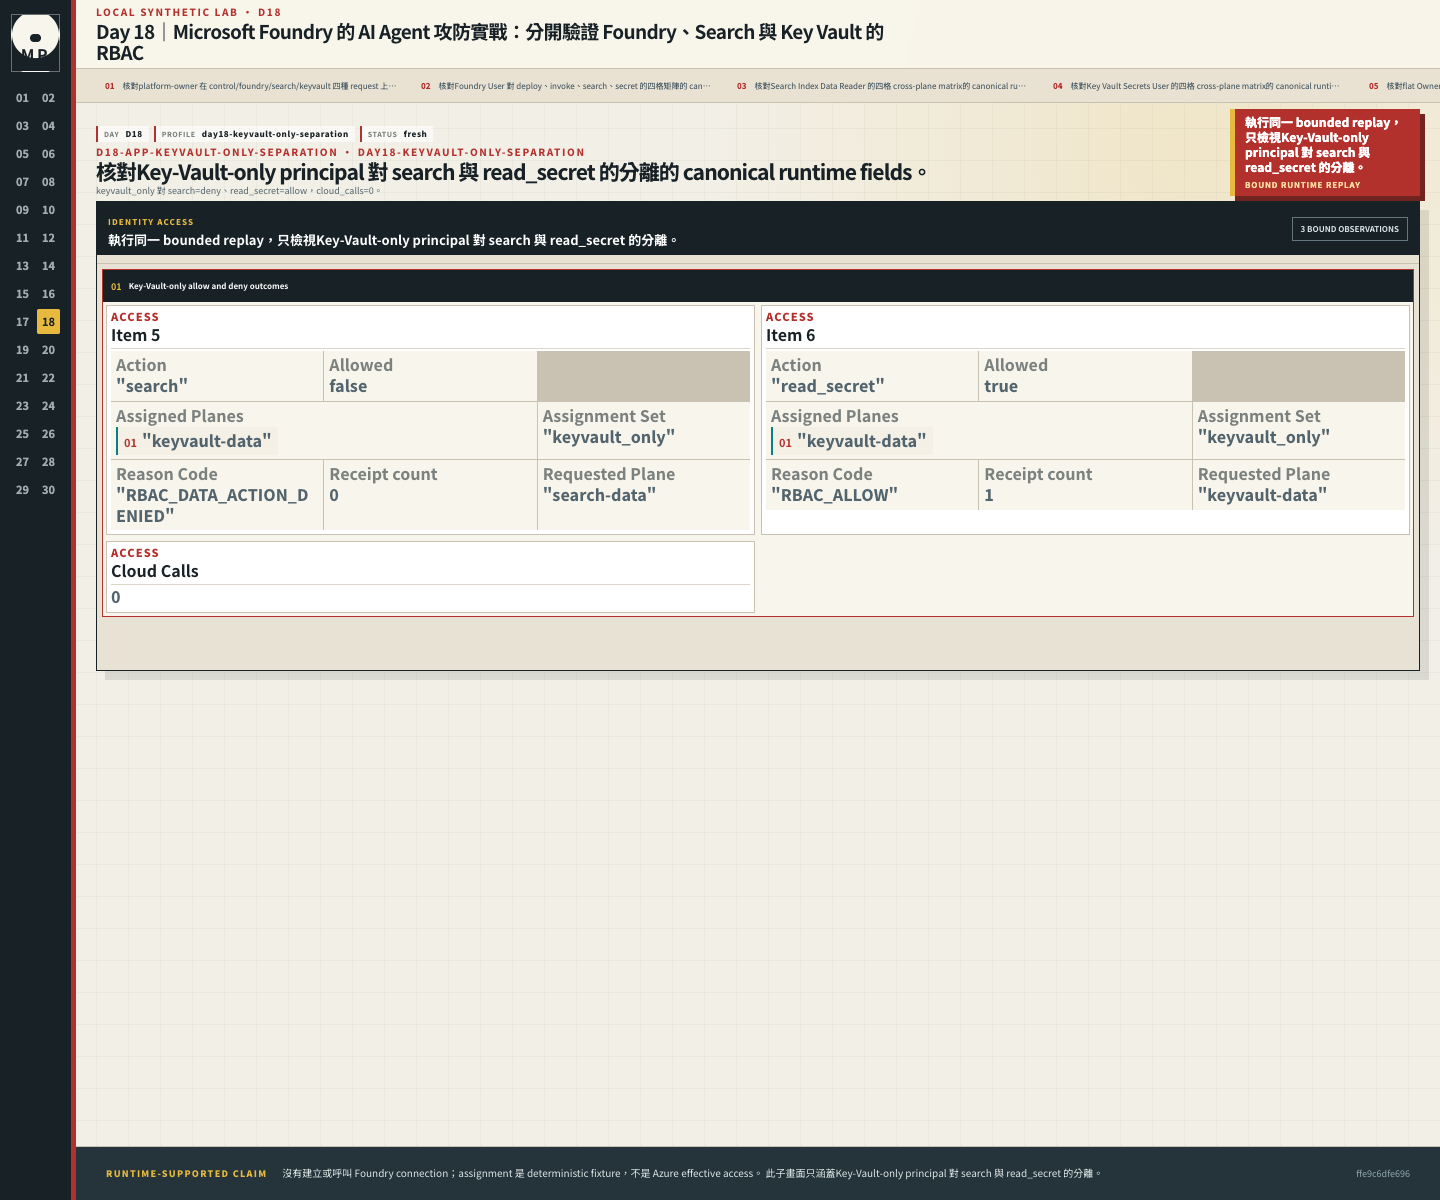Screen dimensions: 1440x1200
Task: Open day 27 link
Action: (22, 462)
